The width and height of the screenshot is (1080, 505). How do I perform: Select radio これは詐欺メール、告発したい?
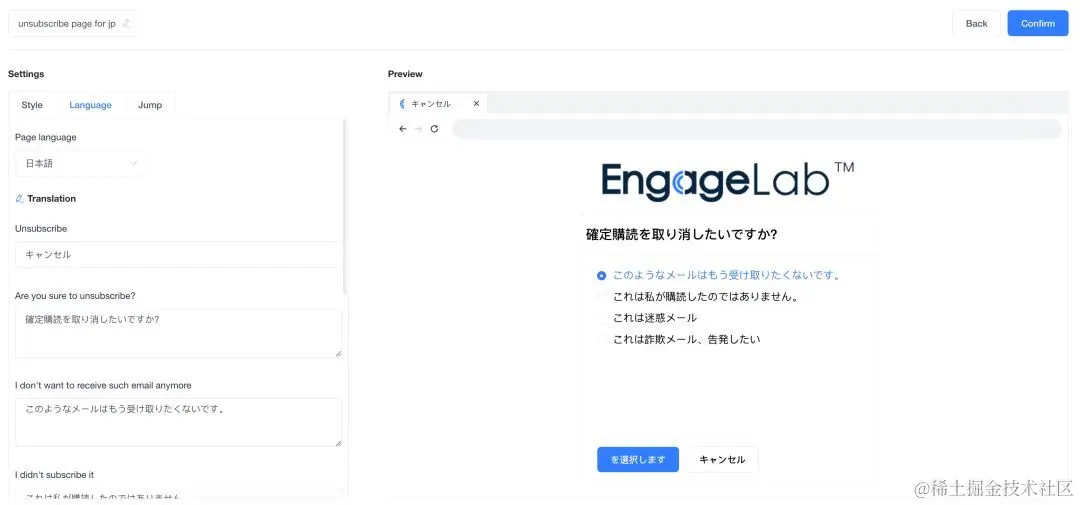pyautogui.click(x=601, y=340)
